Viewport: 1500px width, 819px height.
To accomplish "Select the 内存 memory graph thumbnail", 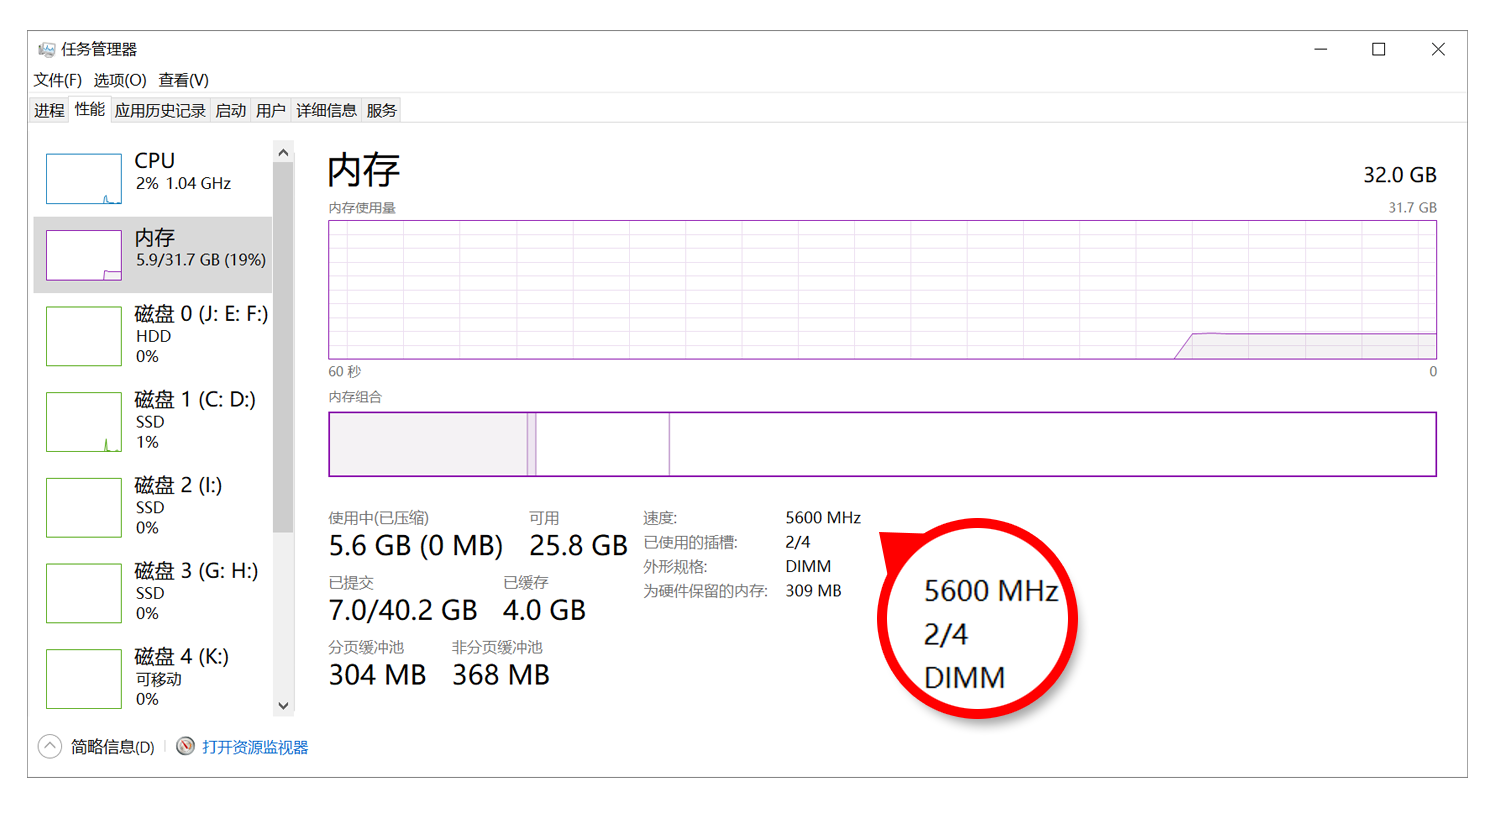I will coord(84,255).
